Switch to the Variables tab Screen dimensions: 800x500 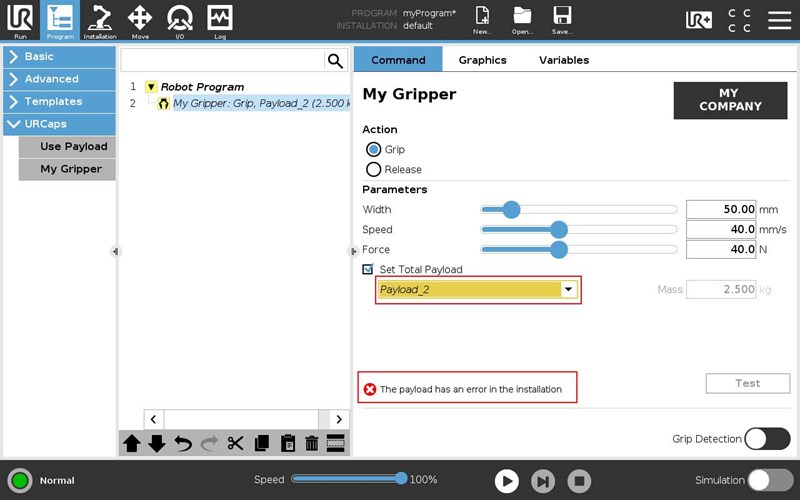563,60
